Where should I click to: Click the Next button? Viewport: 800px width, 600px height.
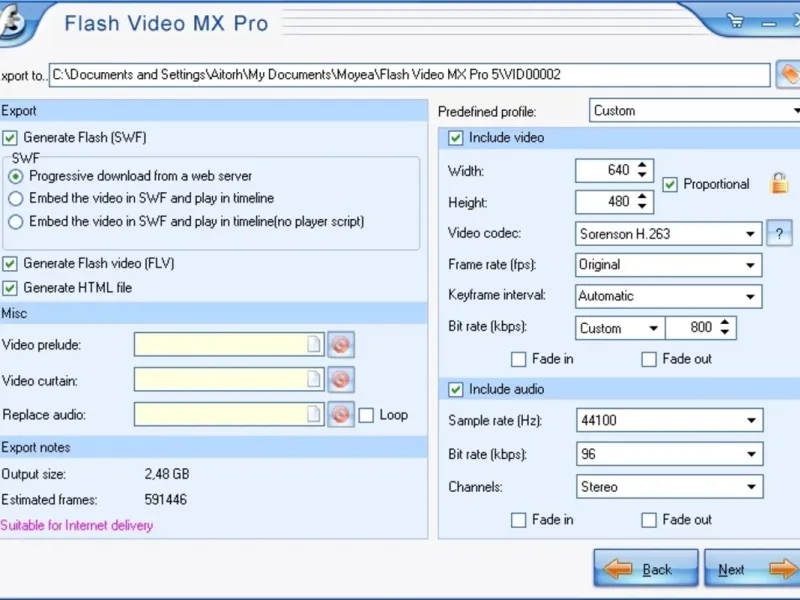753,568
